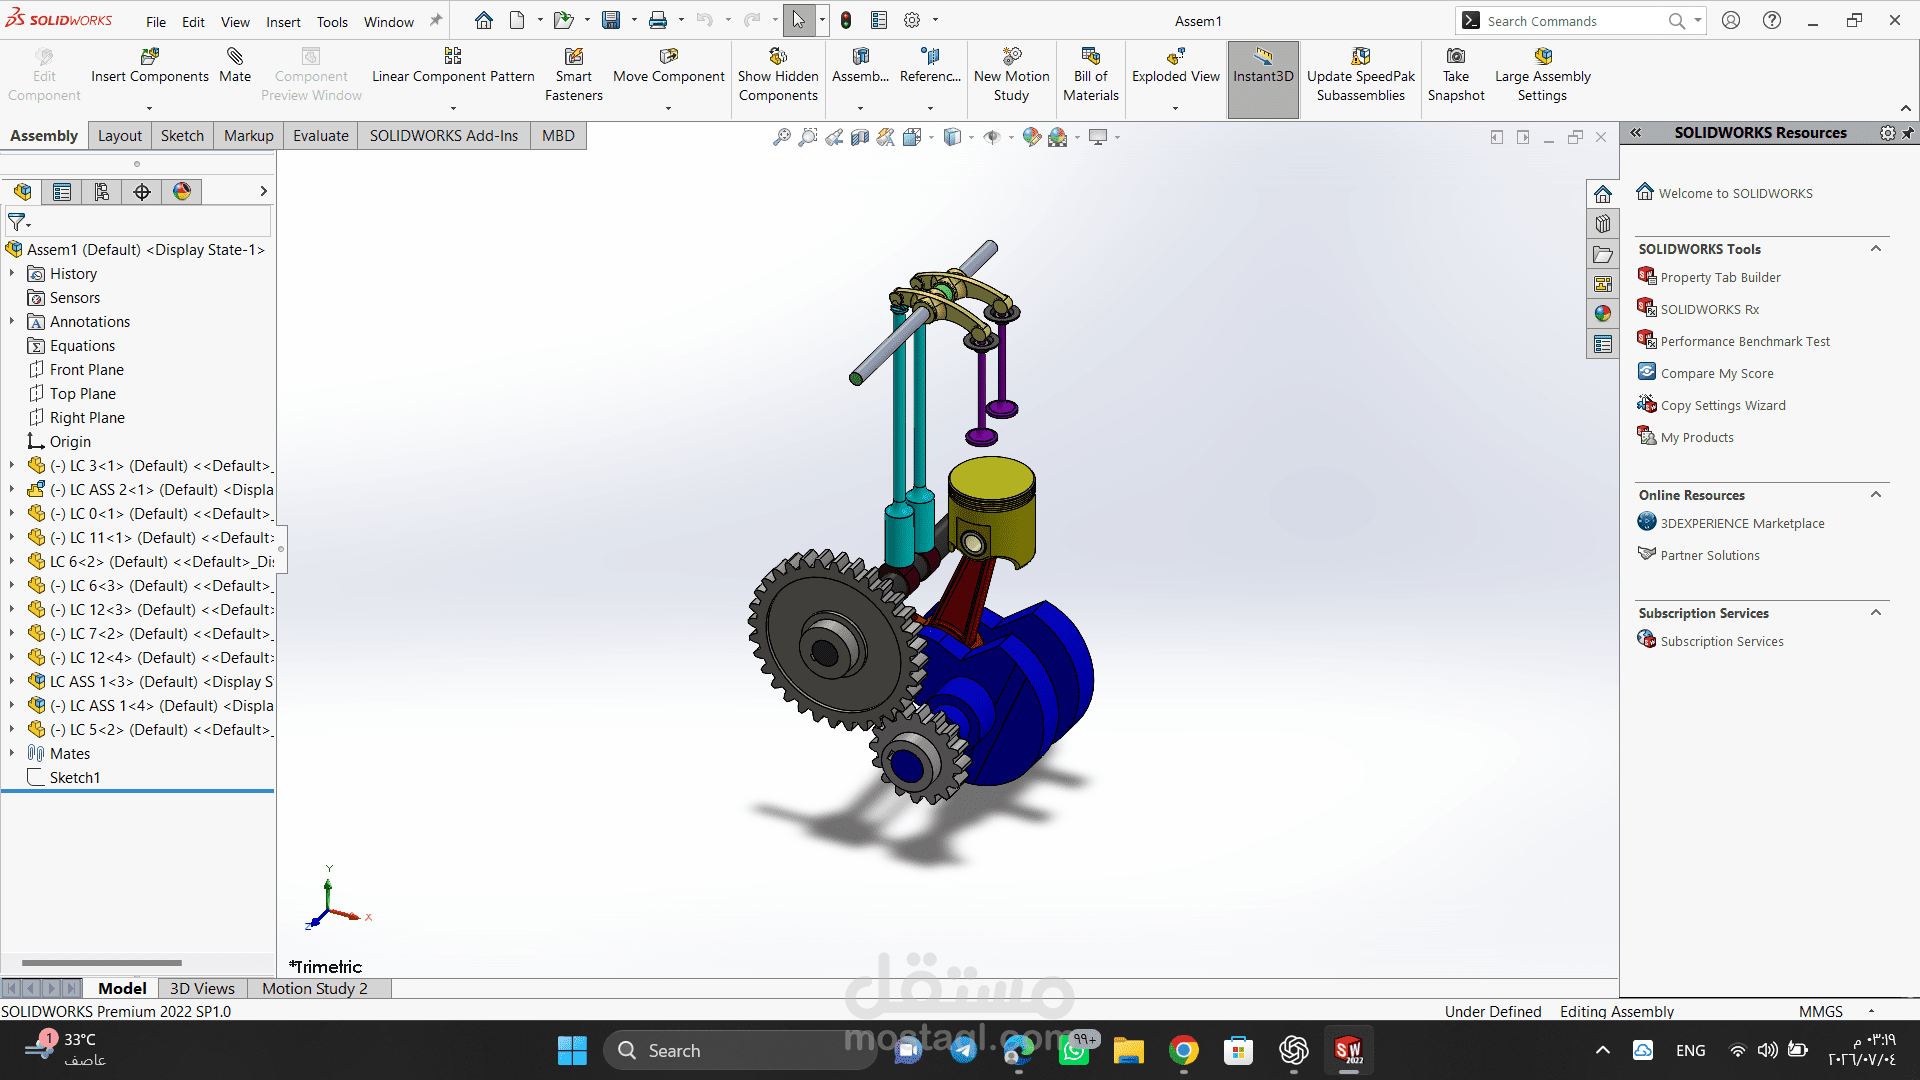The image size is (1920, 1080).
Task: Open the Search Commands dropdown arrow
Action: pyautogui.click(x=1698, y=20)
